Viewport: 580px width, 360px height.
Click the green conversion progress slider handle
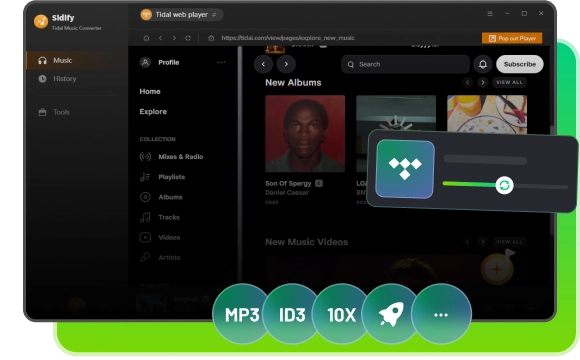[504, 185]
